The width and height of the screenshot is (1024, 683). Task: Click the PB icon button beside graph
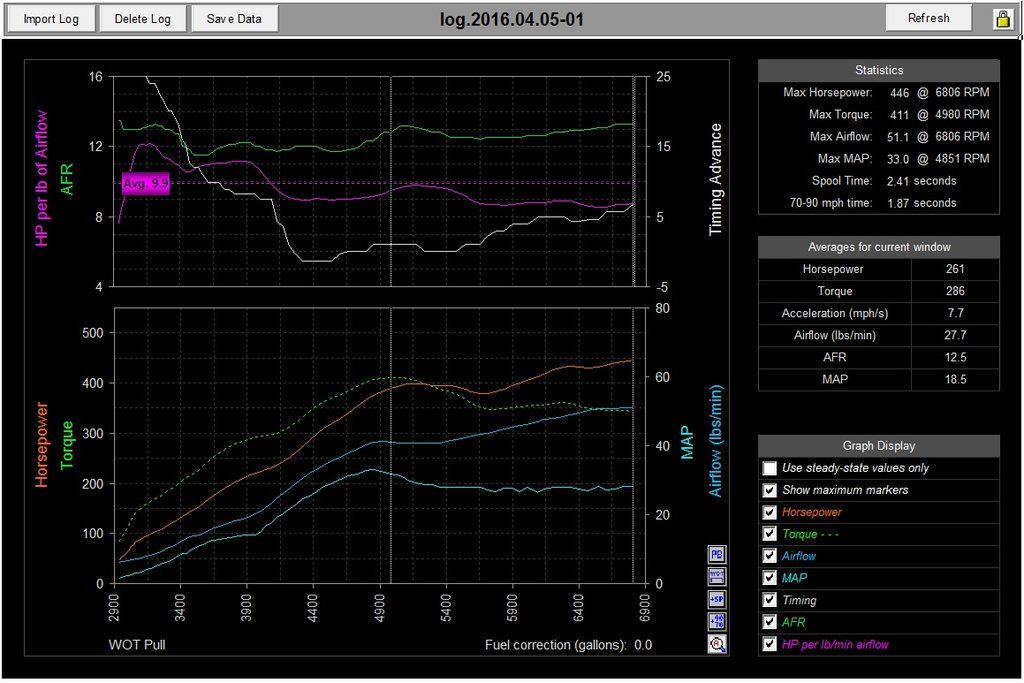(x=716, y=554)
